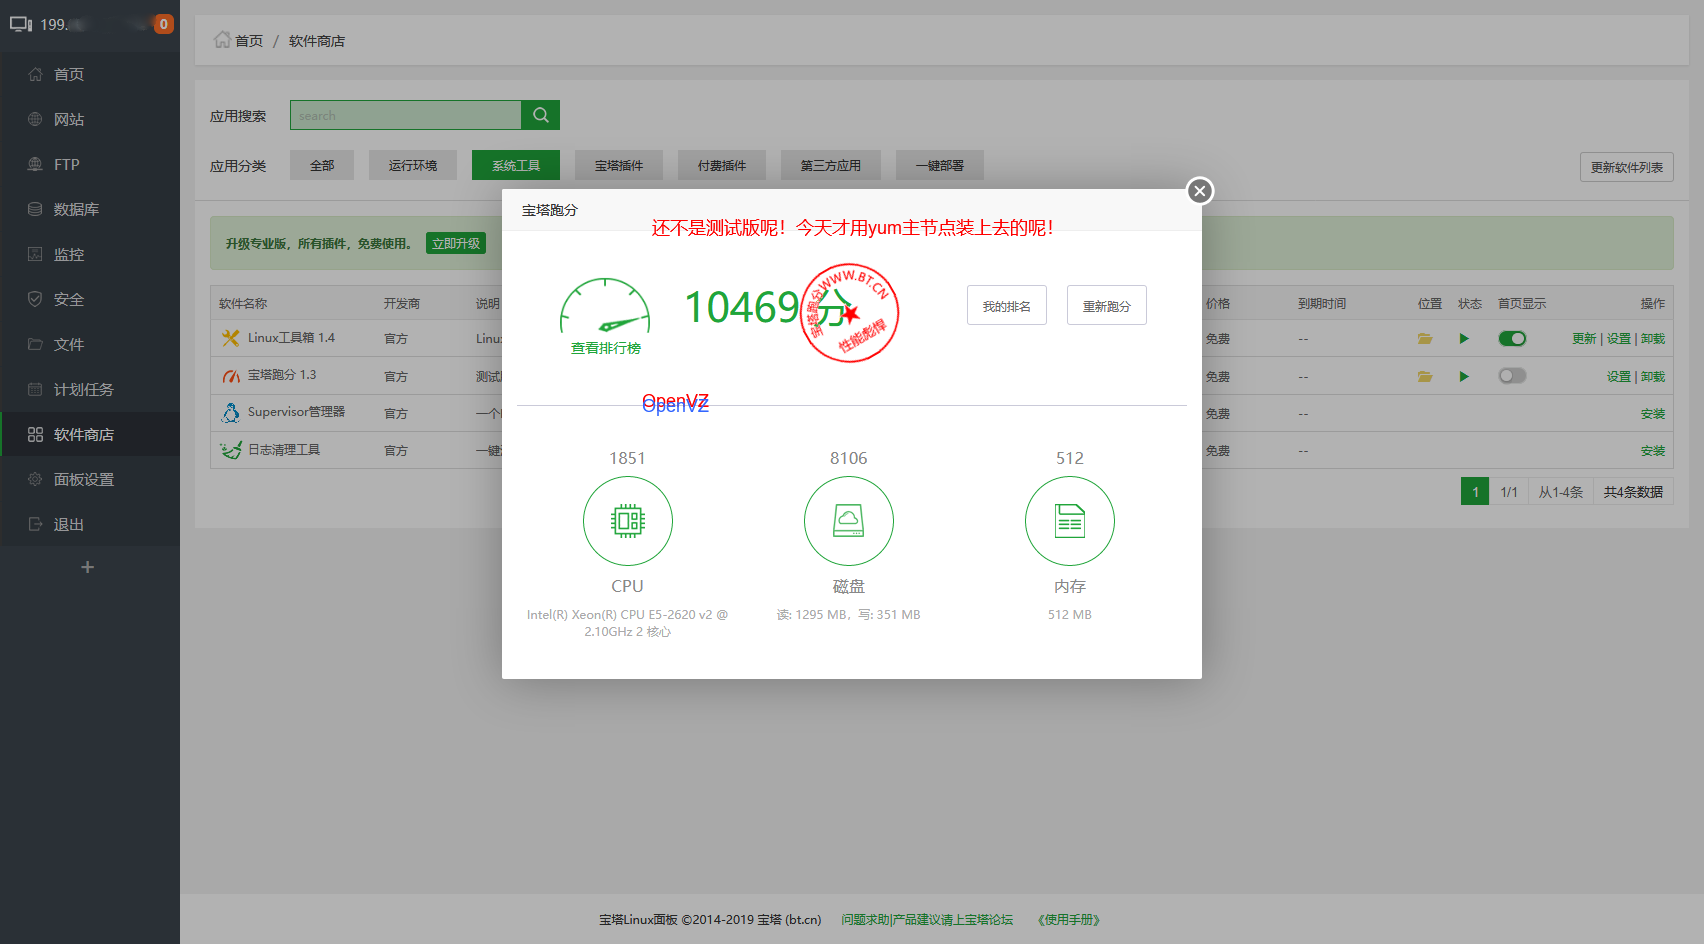Click the green search magnifier button
The image size is (1704, 944).
tap(541, 115)
